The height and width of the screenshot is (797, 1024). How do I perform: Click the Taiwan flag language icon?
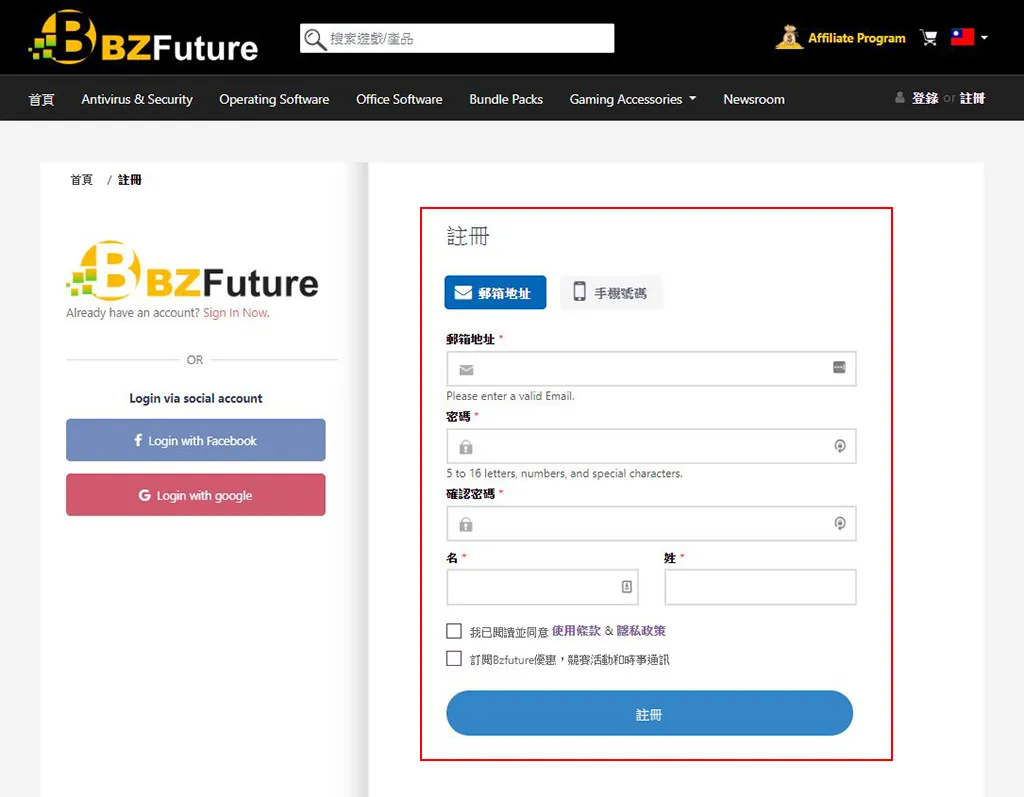[x=962, y=37]
